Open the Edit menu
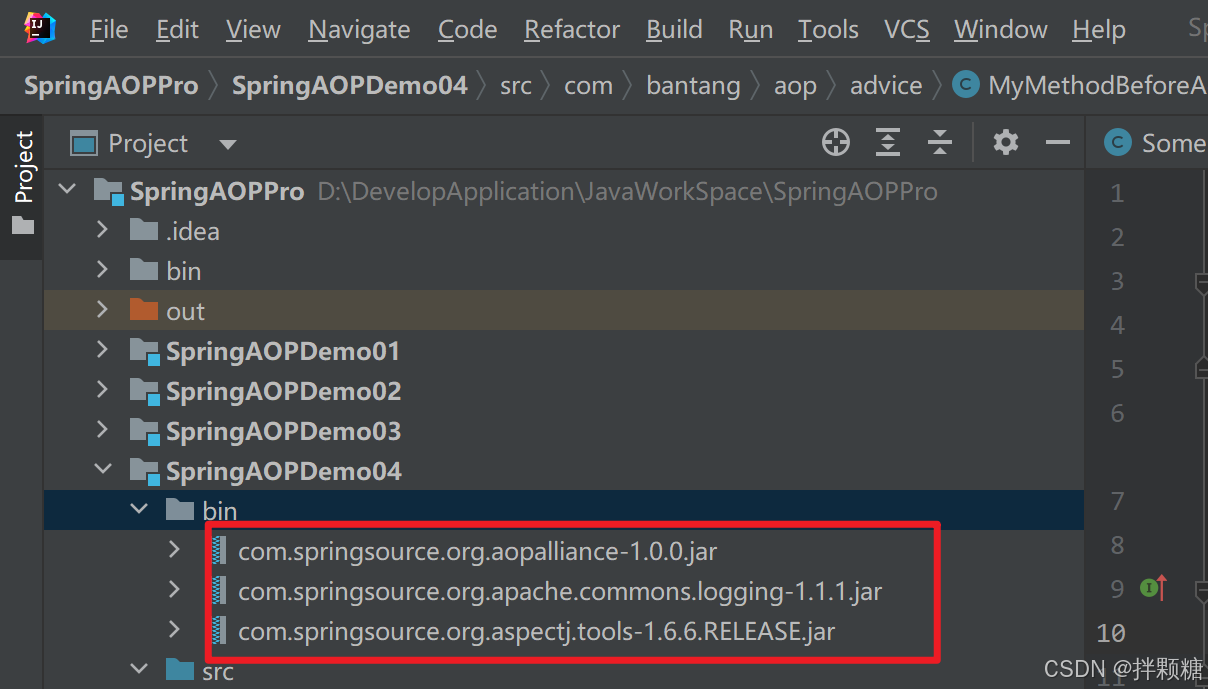Screen dimensions: 1208x689 point(177,30)
